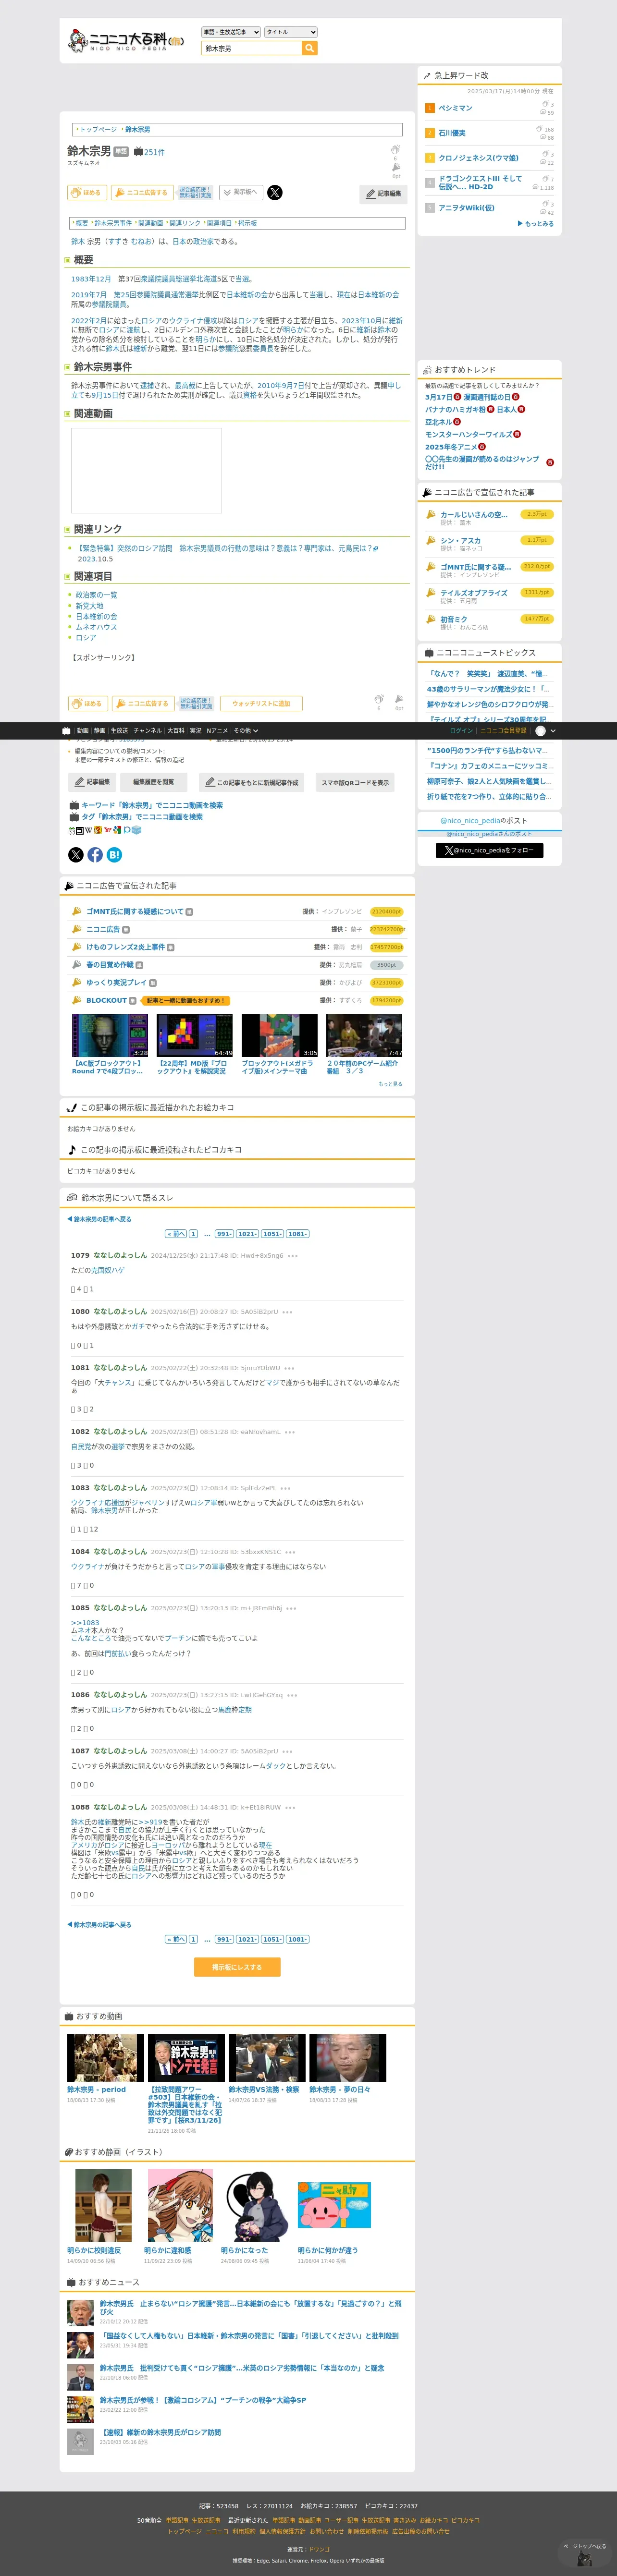Click ウォッチリストに追加 button
The height and width of the screenshot is (2576, 617).
pyautogui.click(x=261, y=704)
